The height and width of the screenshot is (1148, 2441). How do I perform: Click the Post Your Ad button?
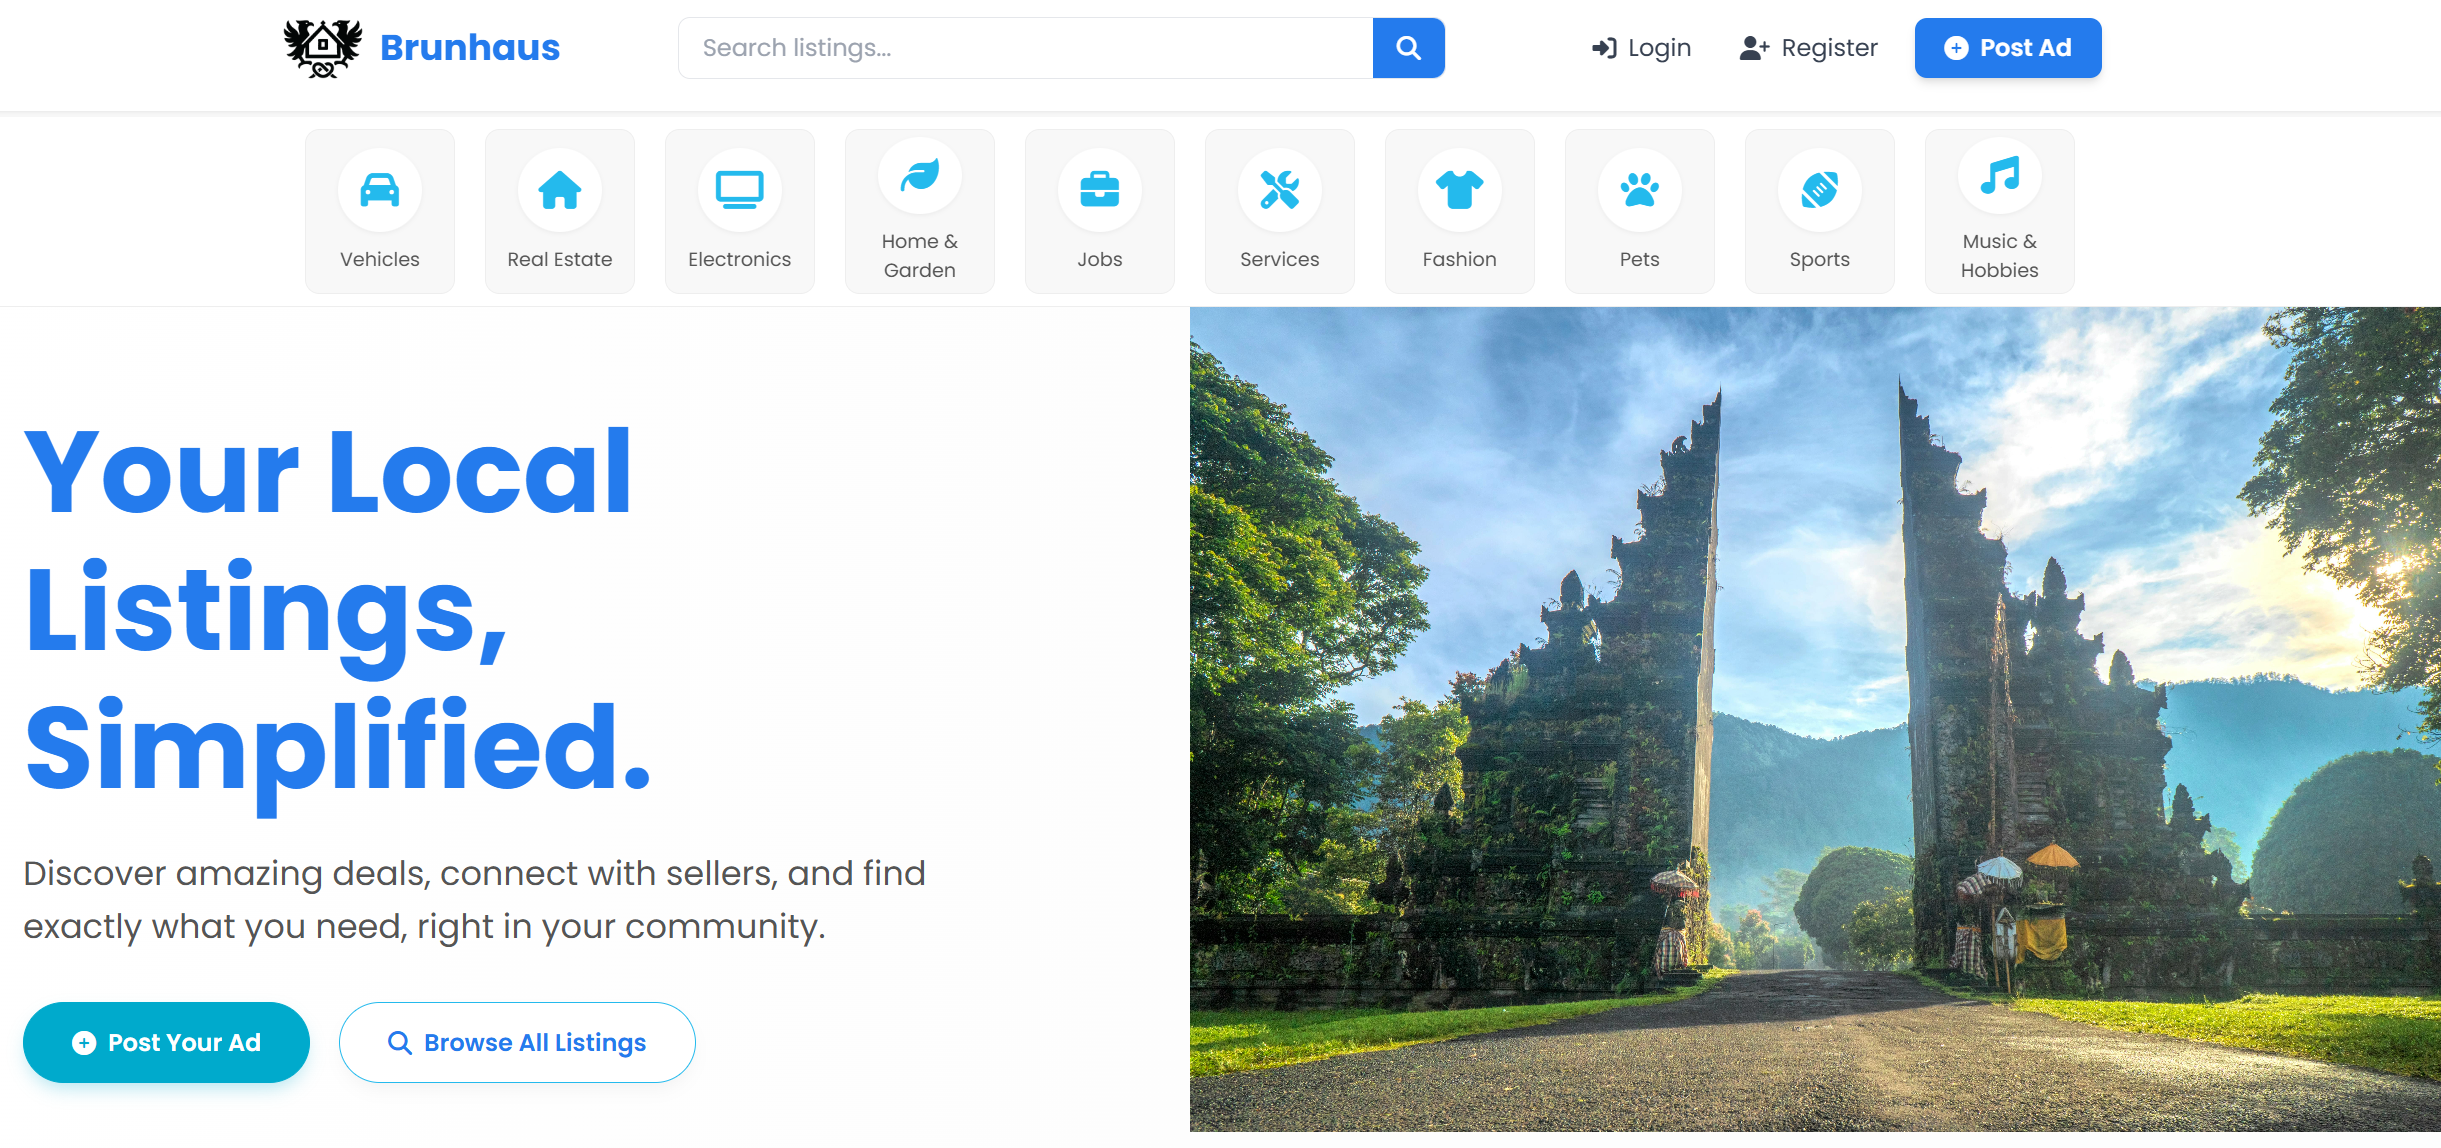[166, 1042]
